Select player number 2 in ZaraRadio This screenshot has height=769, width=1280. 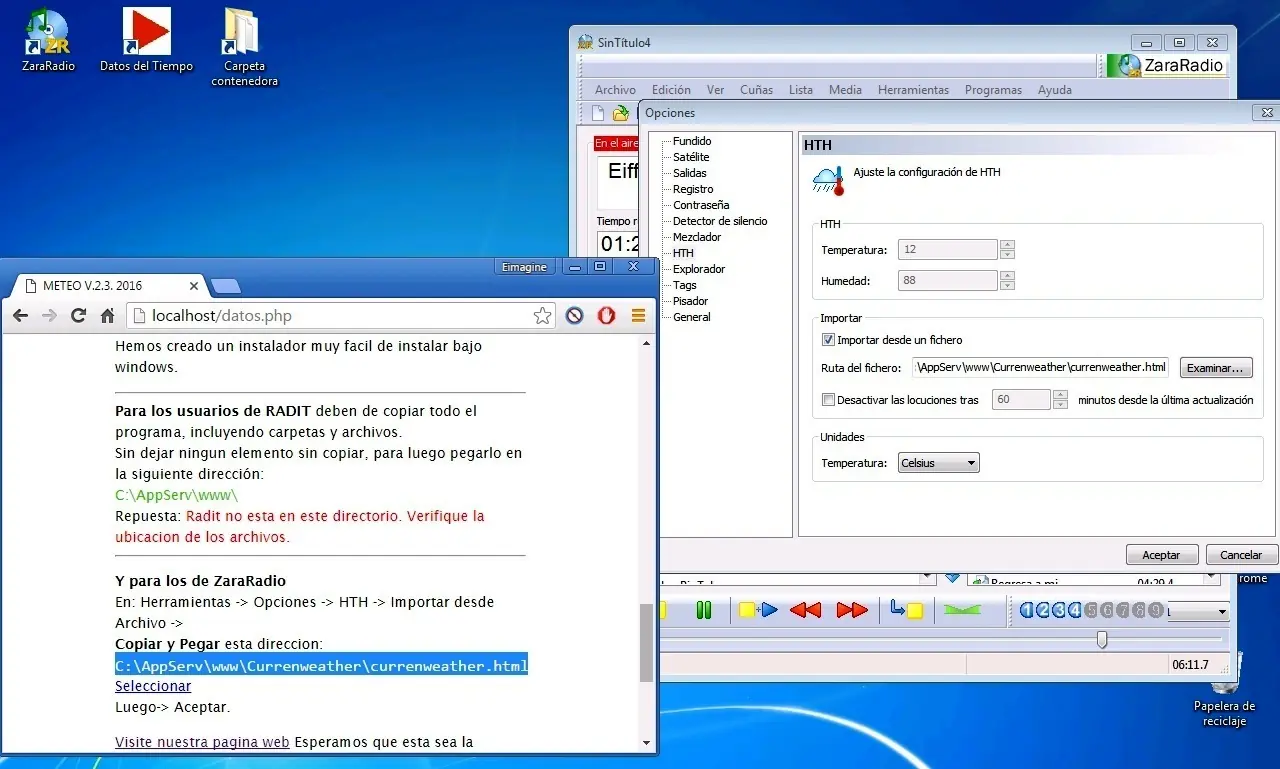click(x=1043, y=610)
